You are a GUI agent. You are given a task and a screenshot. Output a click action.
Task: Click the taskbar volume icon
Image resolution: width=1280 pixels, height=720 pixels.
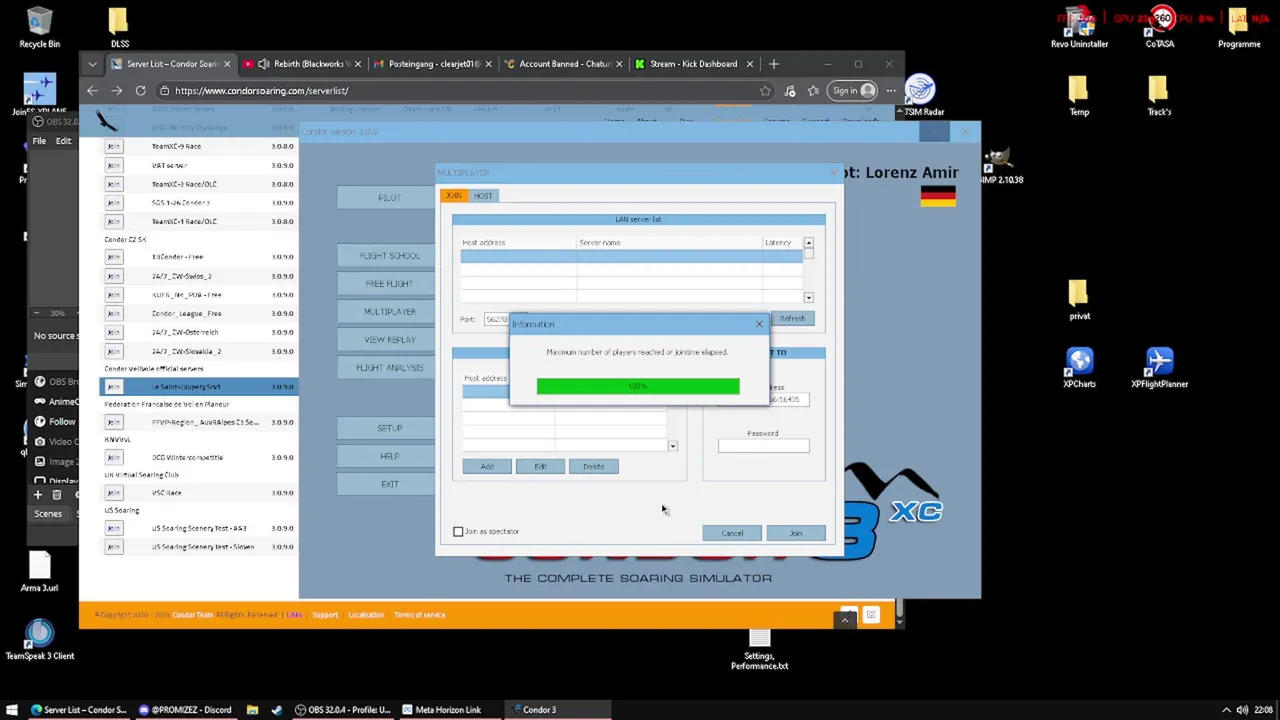pos(1241,710)
